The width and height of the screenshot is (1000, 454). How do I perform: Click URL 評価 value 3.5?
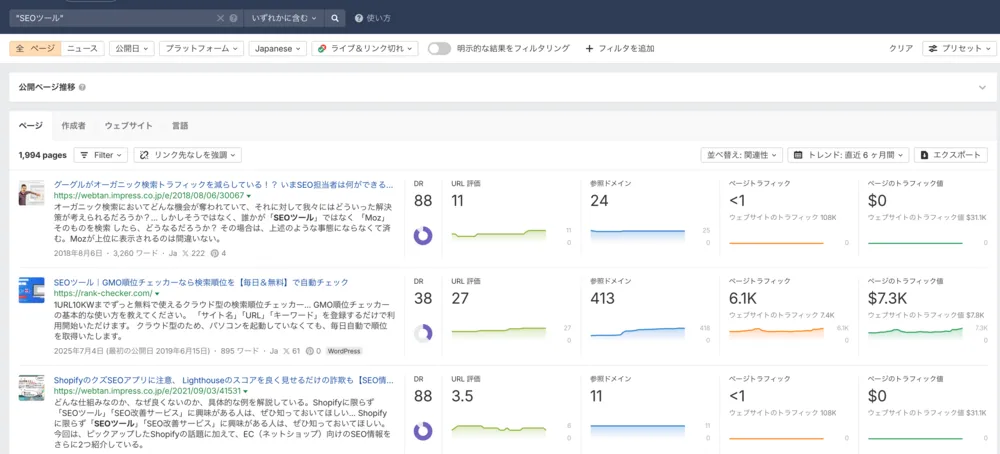click(462, 396)
